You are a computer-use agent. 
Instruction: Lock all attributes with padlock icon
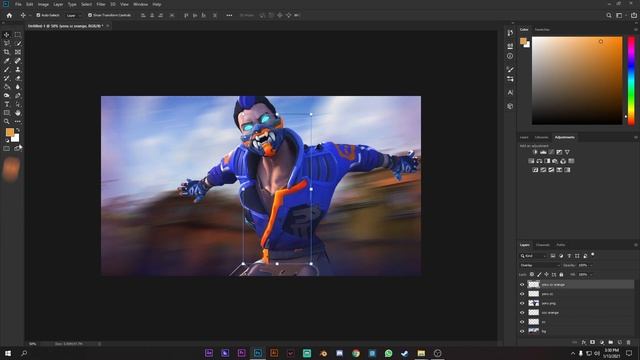(x=561, y=274)
